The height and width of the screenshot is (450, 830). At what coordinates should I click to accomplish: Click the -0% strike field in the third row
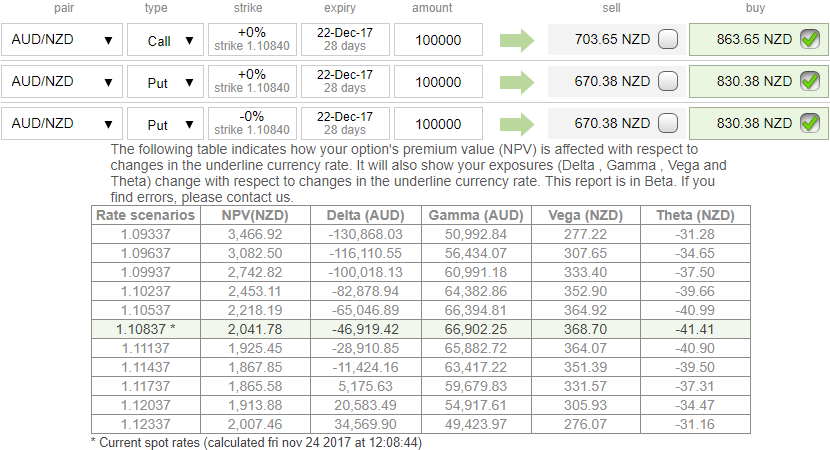click(253, 124)
